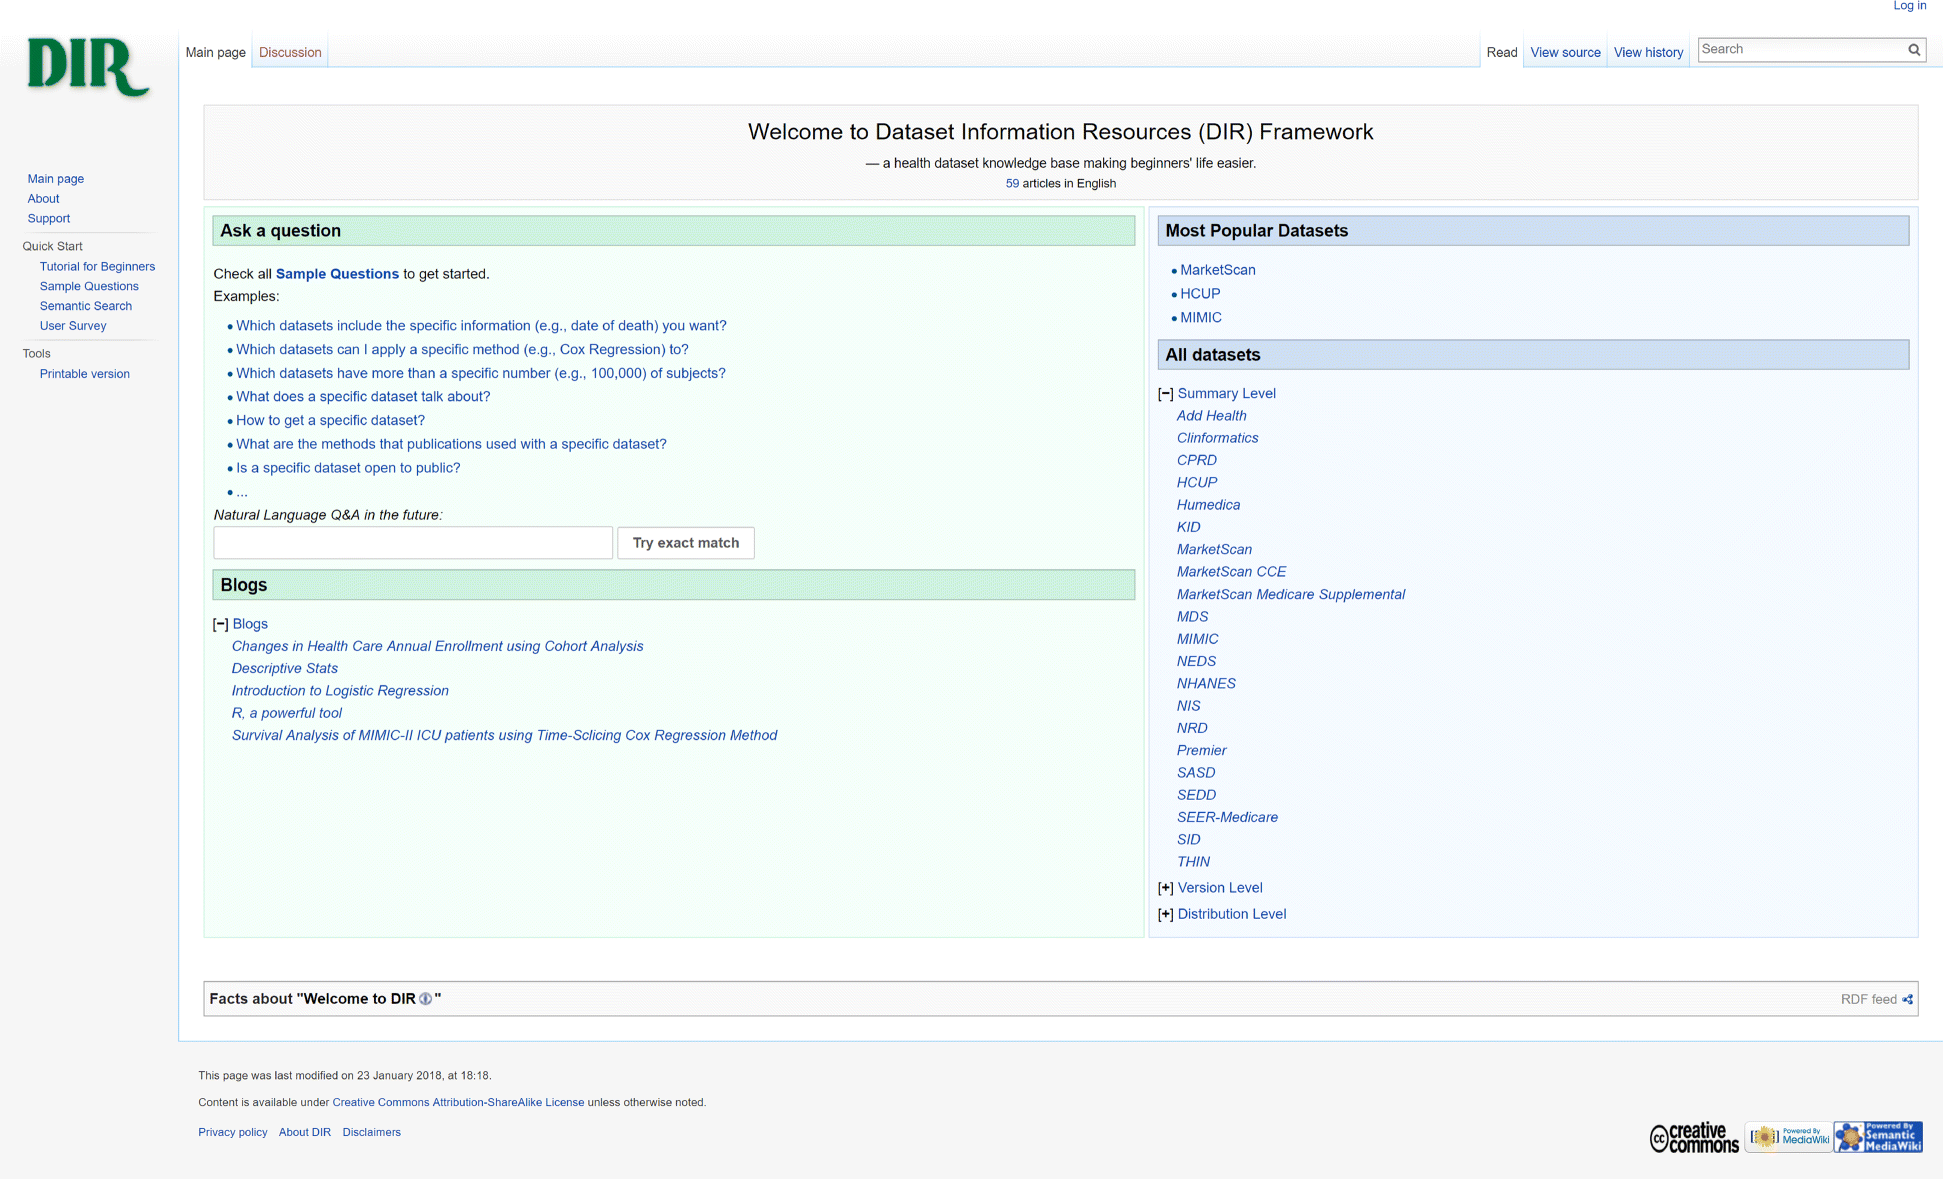Open Printable version
The width and height of the screenshot is (1943, 1179).
pos(84,374)
